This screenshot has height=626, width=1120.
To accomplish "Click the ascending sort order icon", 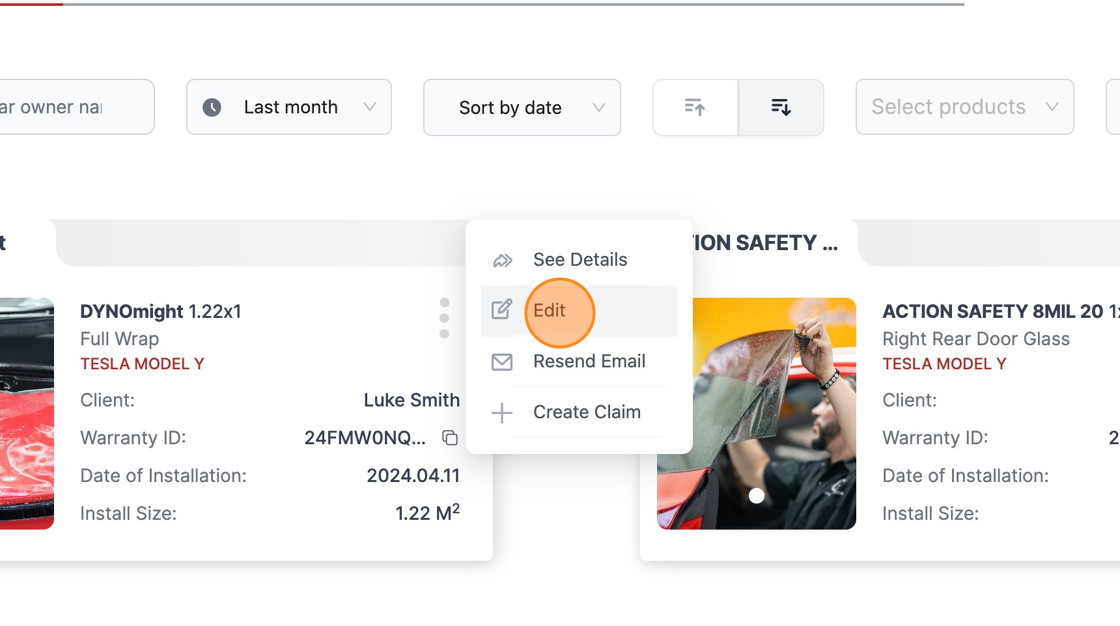I will coord(695,107).
